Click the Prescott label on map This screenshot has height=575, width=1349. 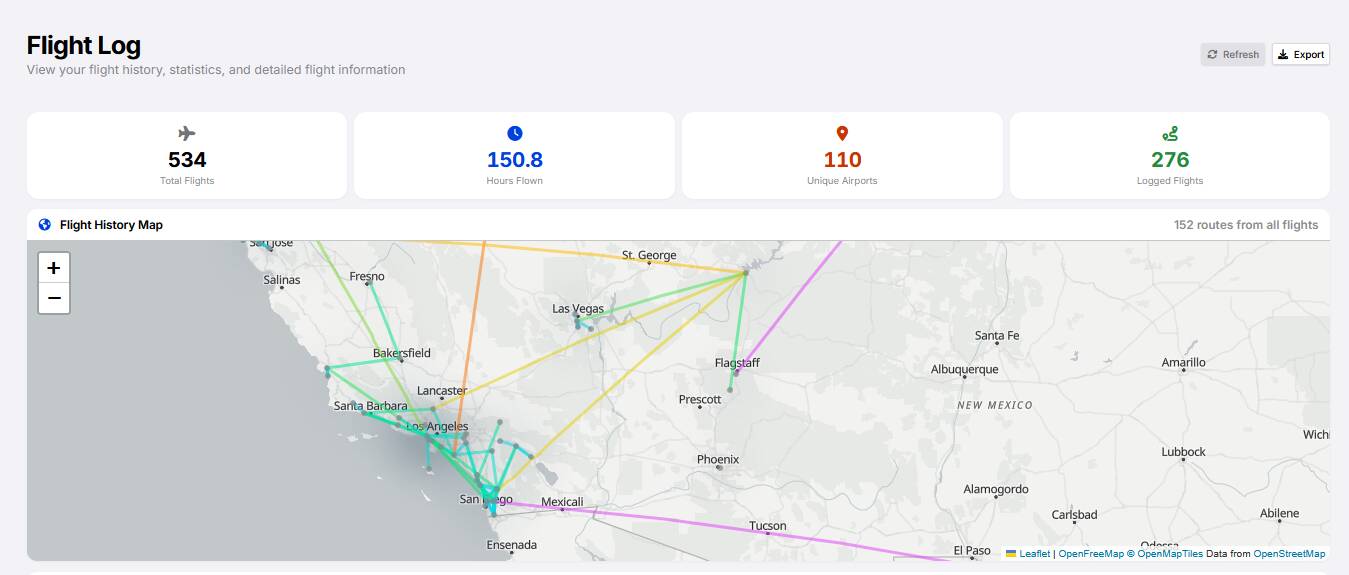point(700,399)
